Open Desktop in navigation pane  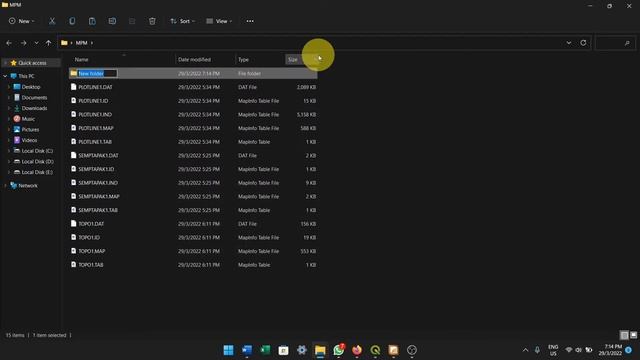coord(31,87)
